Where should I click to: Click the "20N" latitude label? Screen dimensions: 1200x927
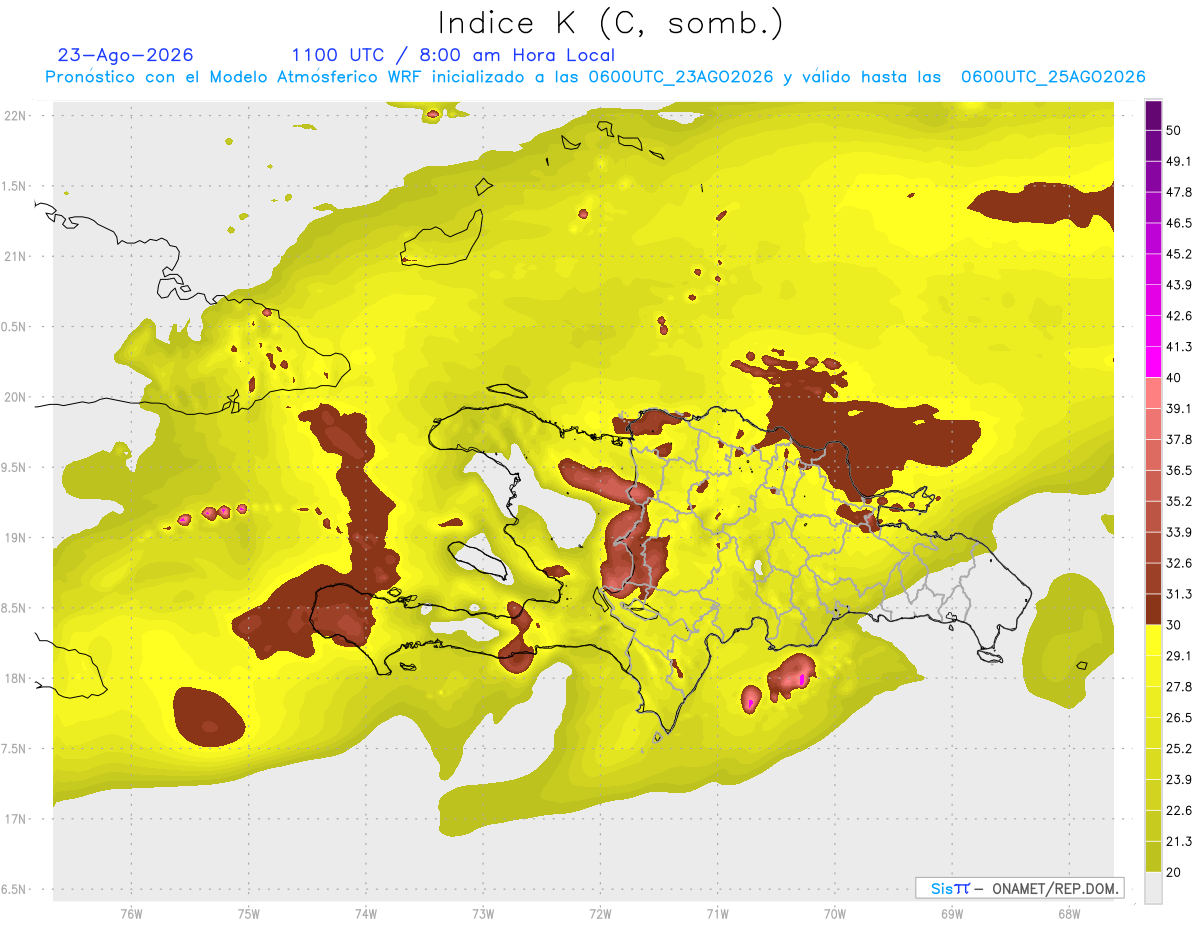15,397
